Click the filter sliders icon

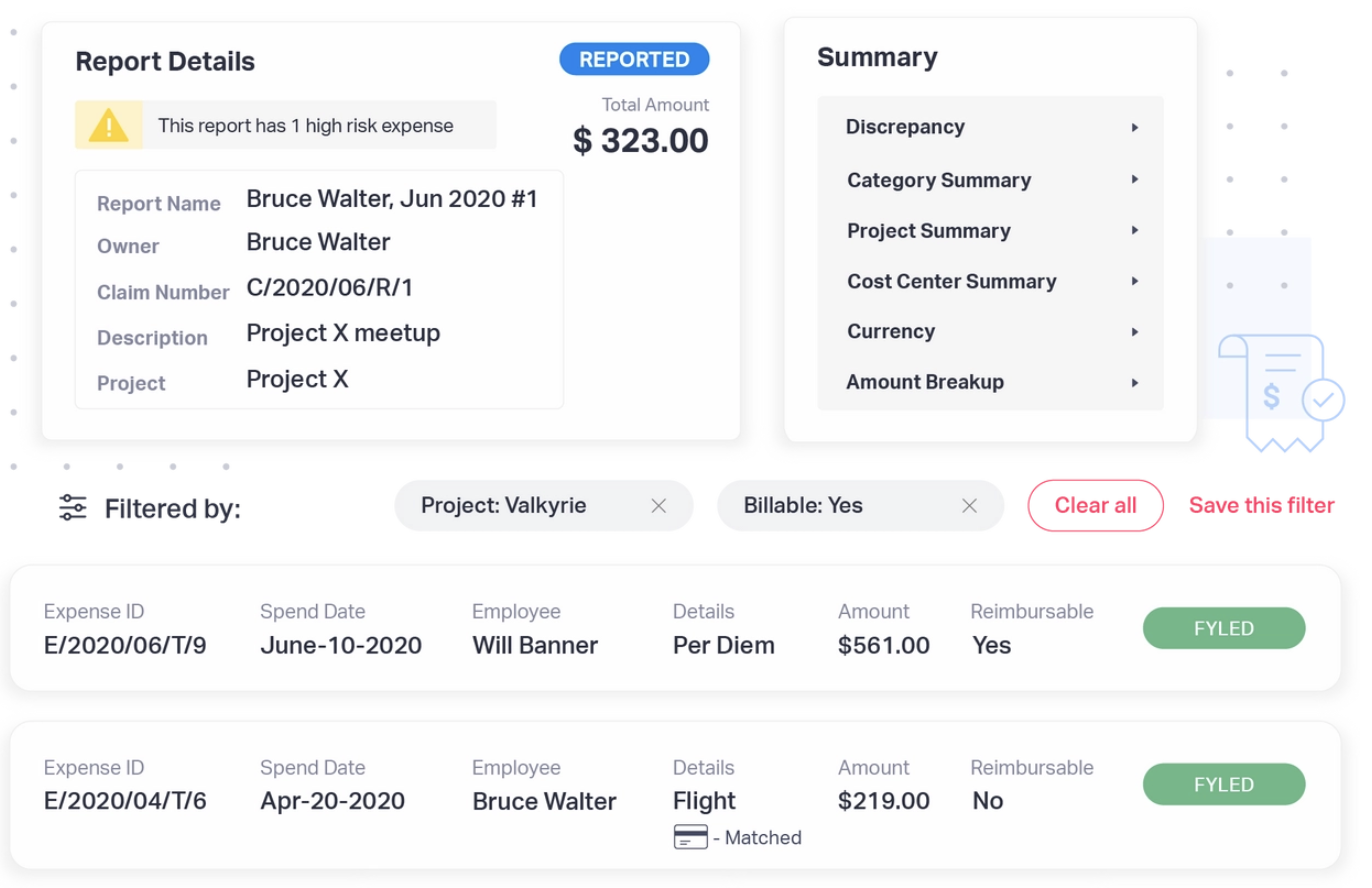pyautogui.click(x=73, y=508)
